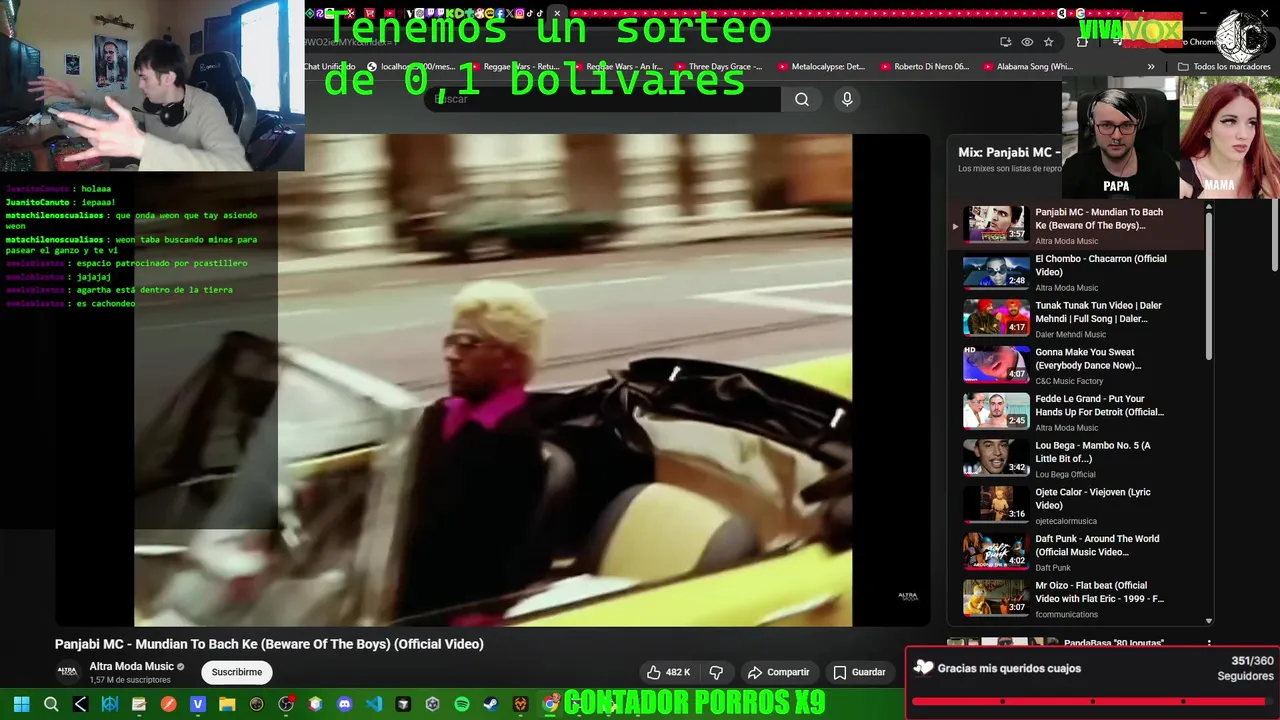Open Spotify from the taskbar
The width and height of the screenshot is (1280, 720).
[x=462, y=704]
